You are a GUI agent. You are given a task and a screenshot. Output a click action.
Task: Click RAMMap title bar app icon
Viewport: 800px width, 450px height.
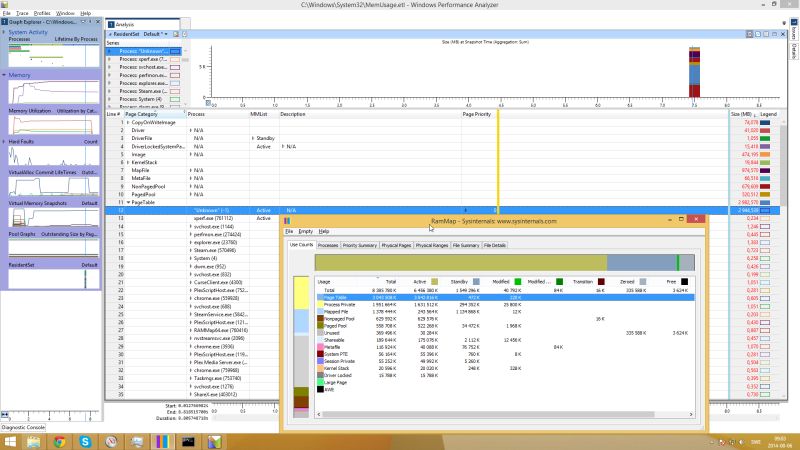point(287,221)
